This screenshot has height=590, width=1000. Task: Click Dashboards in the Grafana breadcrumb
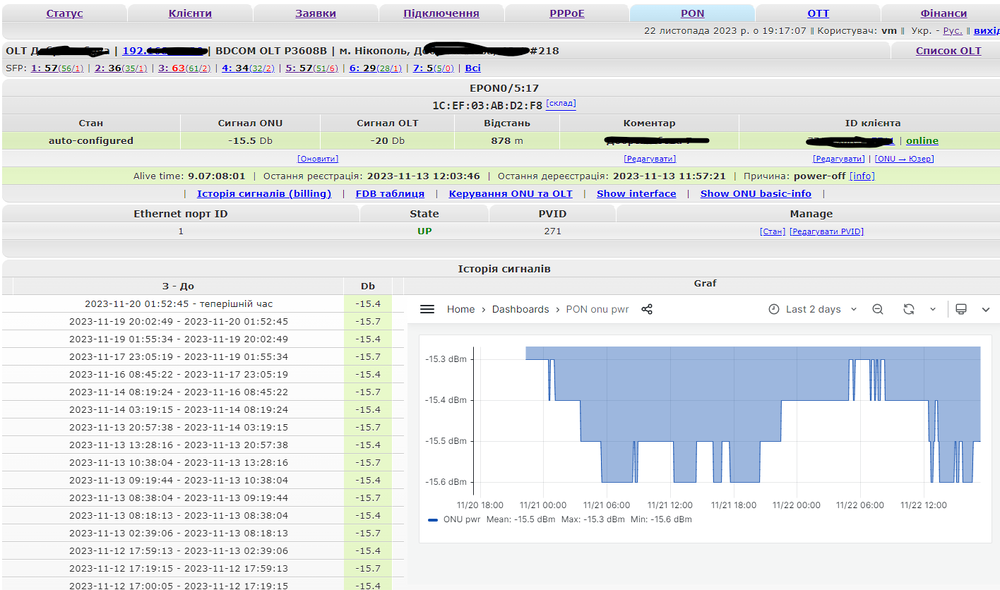coord(520,309)
